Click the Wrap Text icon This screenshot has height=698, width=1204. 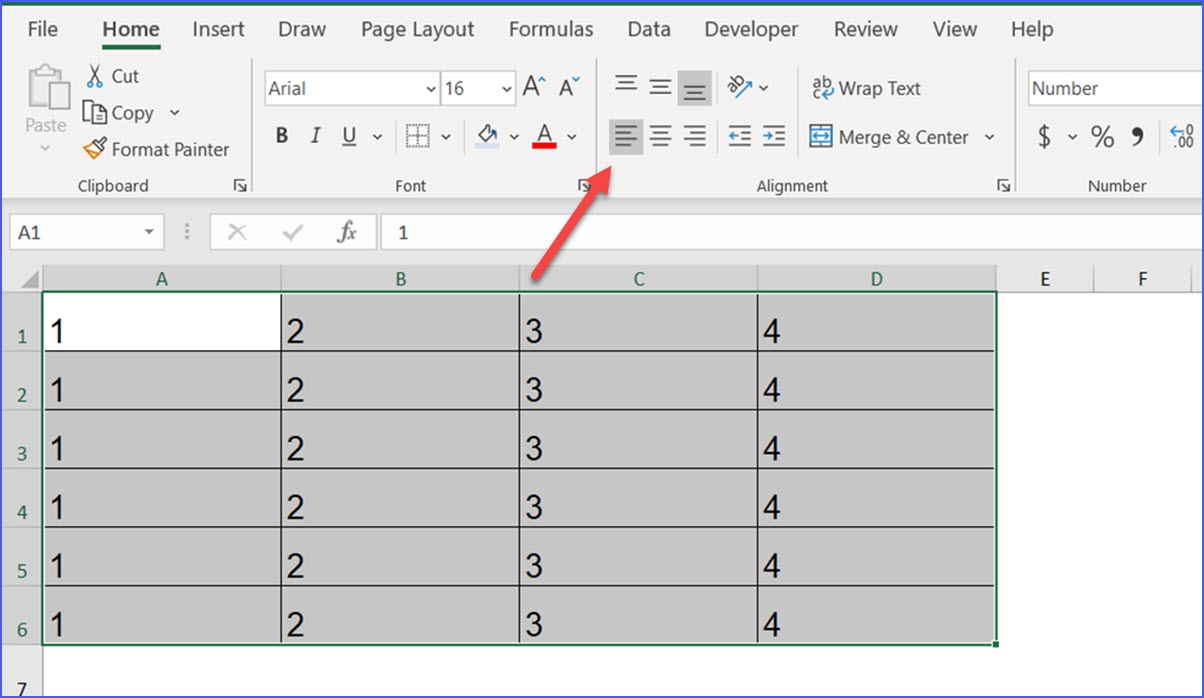(866, 88)
